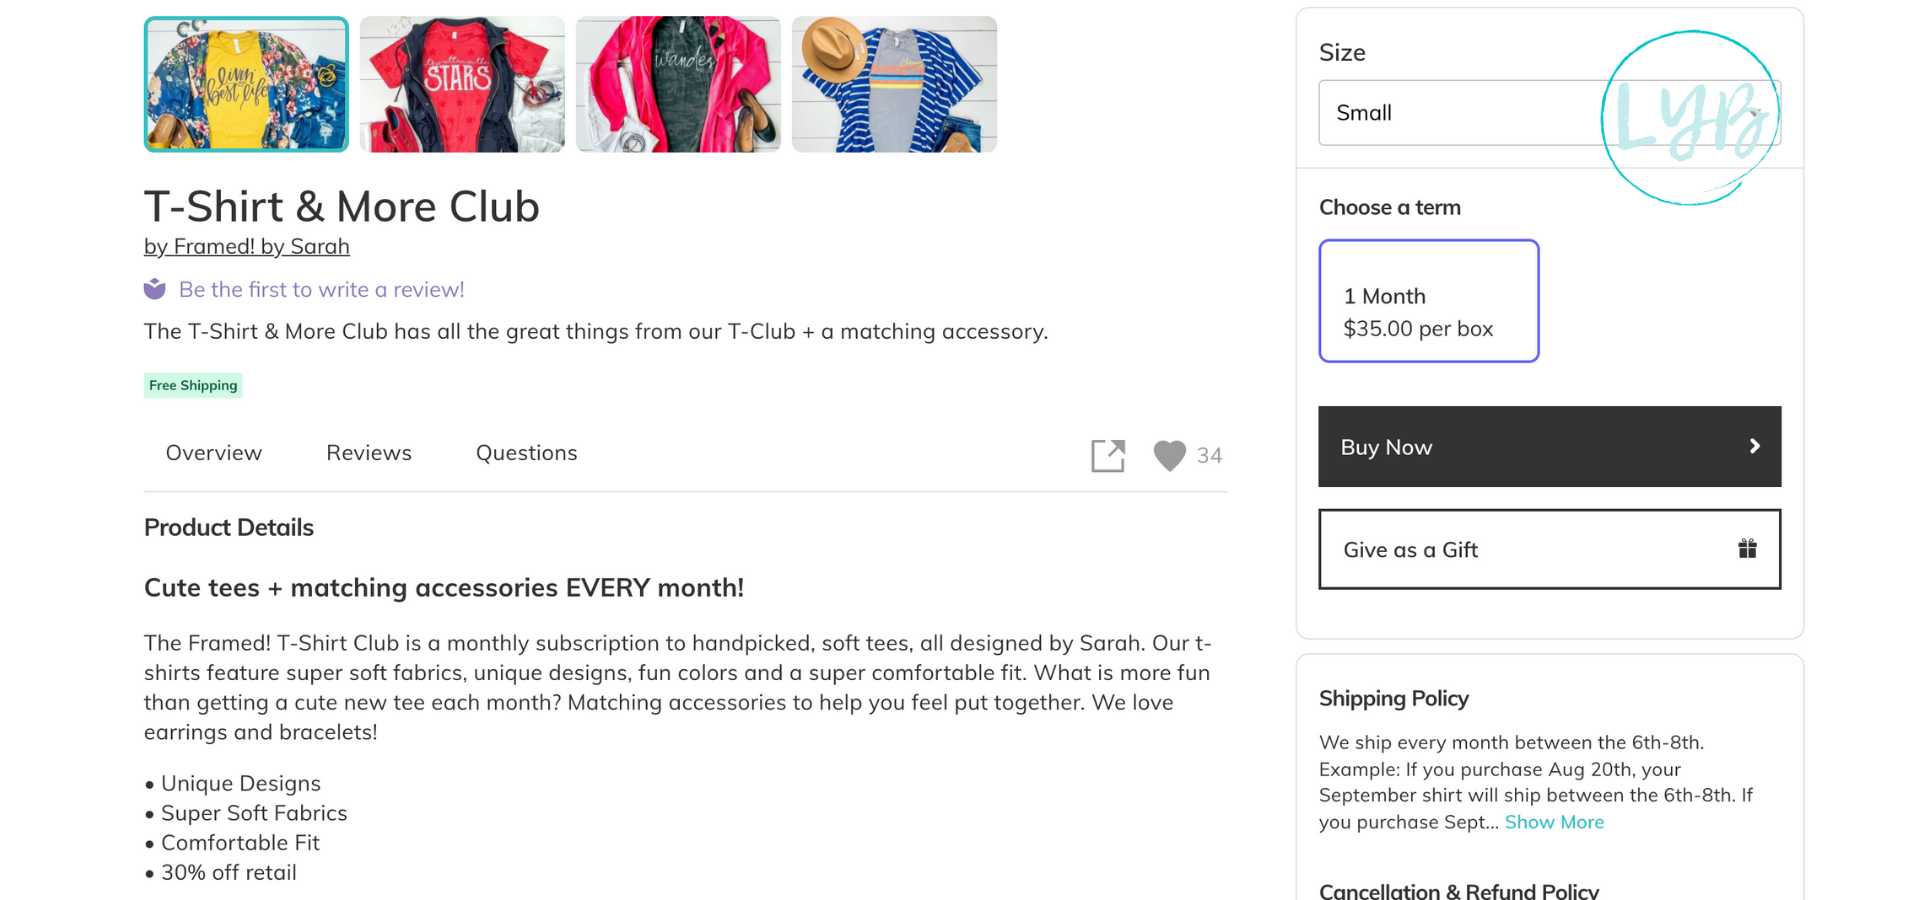This screenshot has height=900, width=1920.
Task: Expand shipping policy with Show More
Action: [1554, 822]
